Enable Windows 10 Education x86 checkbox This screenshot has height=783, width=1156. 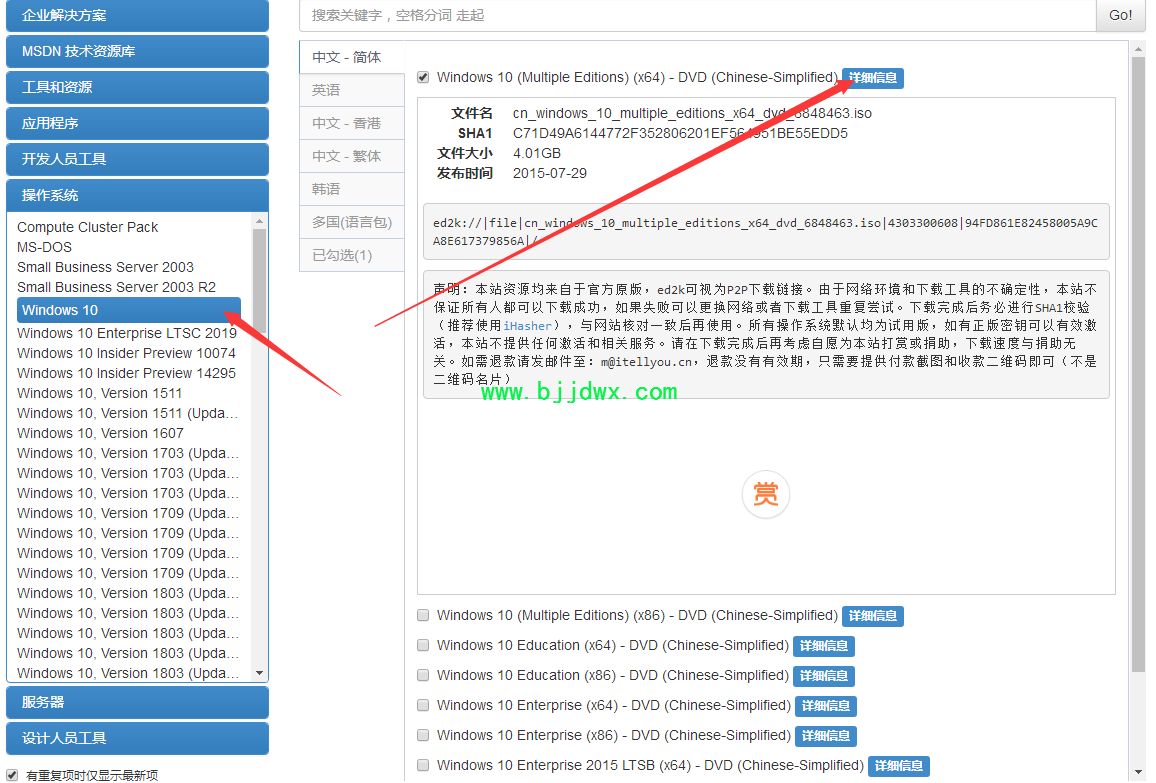click(423, 675)
